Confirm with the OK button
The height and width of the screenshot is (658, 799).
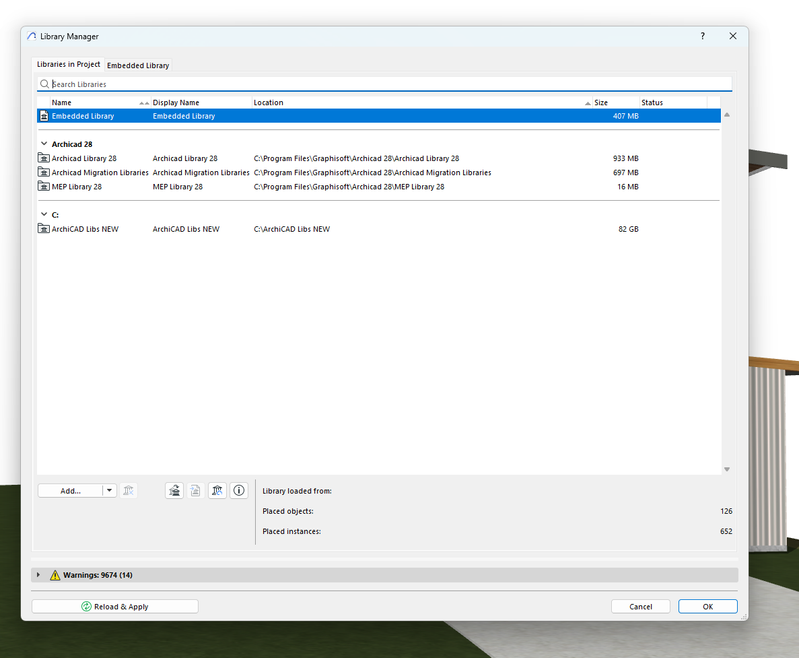click(708, 607)
